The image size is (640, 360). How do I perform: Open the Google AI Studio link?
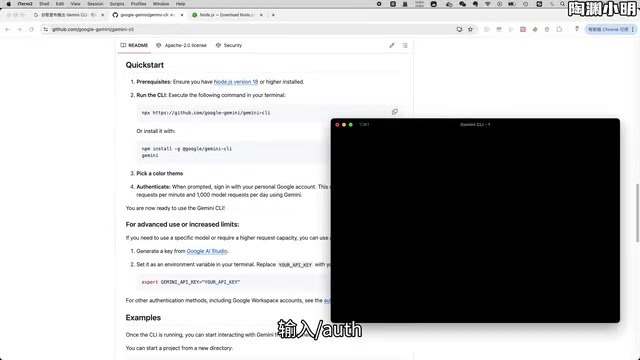tap(207, 251)
